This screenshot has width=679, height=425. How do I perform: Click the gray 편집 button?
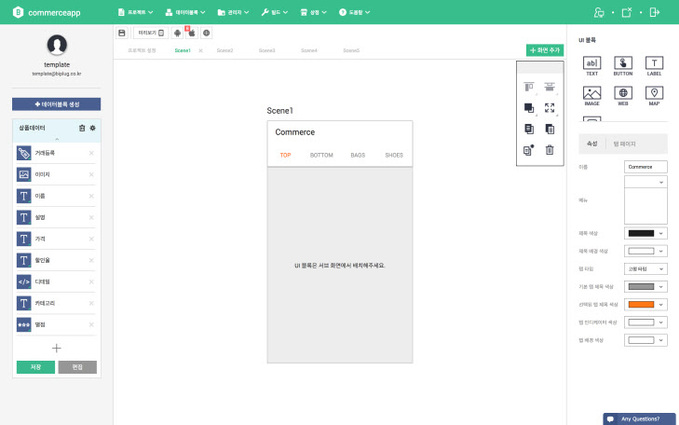coord(78,367)
